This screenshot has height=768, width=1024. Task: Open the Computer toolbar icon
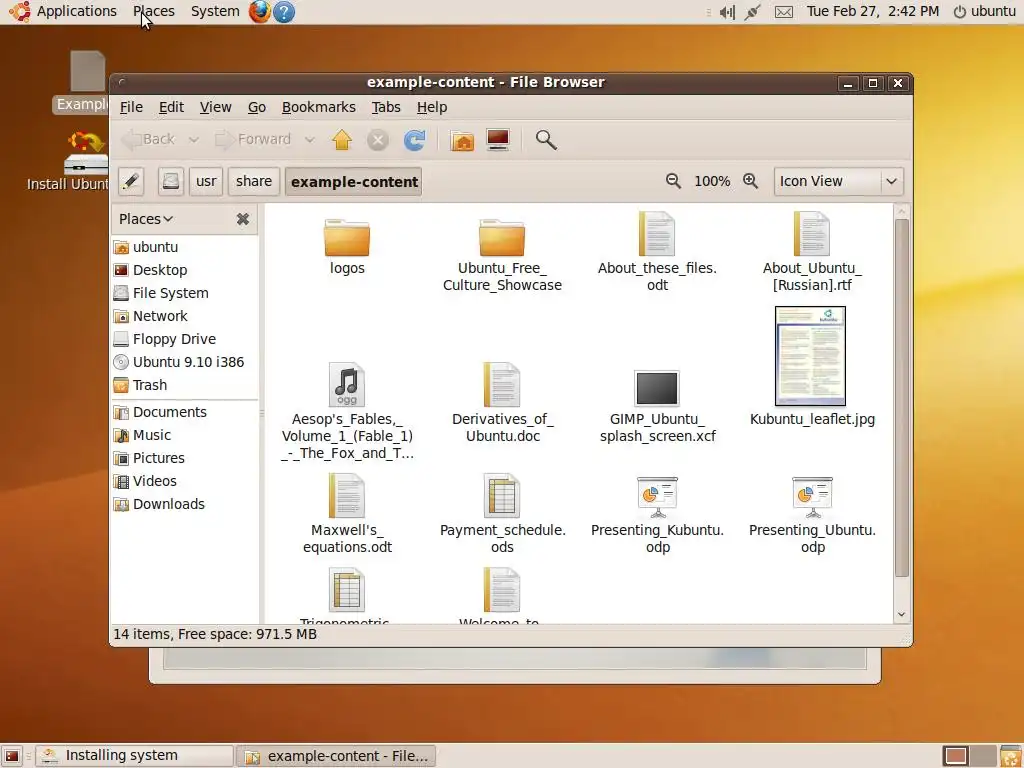click(498, 140)
